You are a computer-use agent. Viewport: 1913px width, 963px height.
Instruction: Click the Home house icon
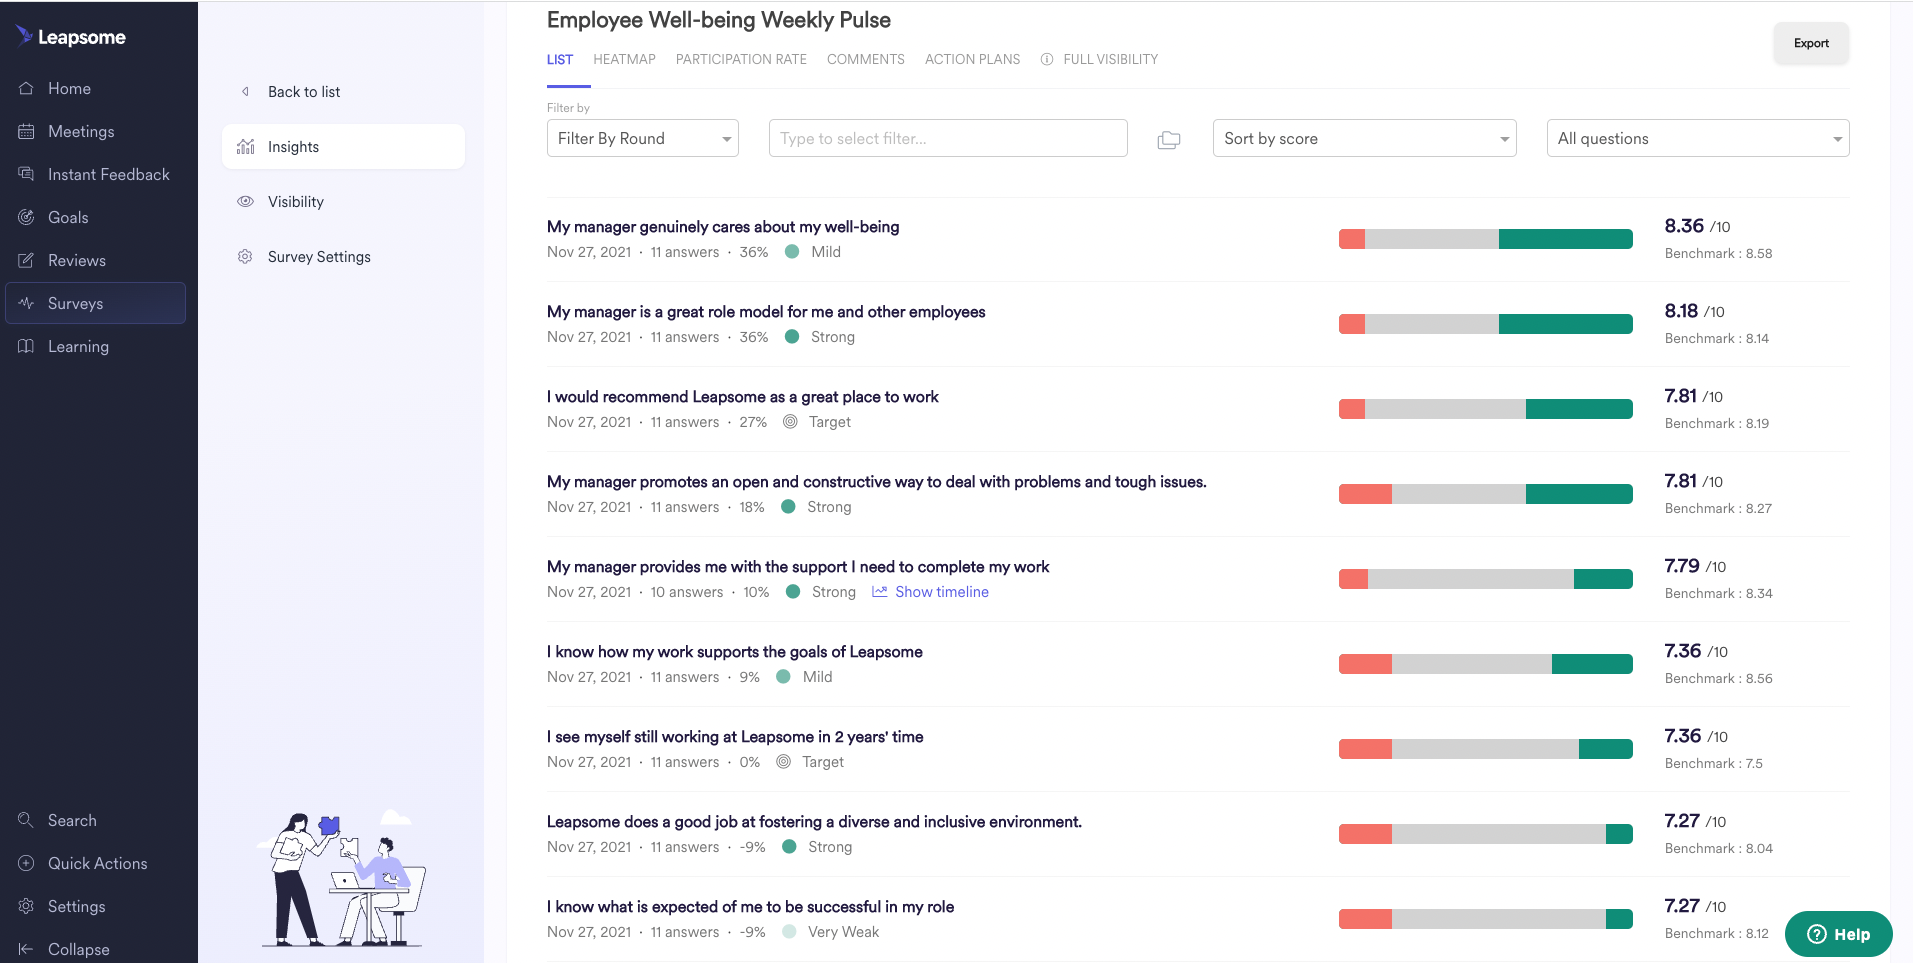(x=26, y=88)
